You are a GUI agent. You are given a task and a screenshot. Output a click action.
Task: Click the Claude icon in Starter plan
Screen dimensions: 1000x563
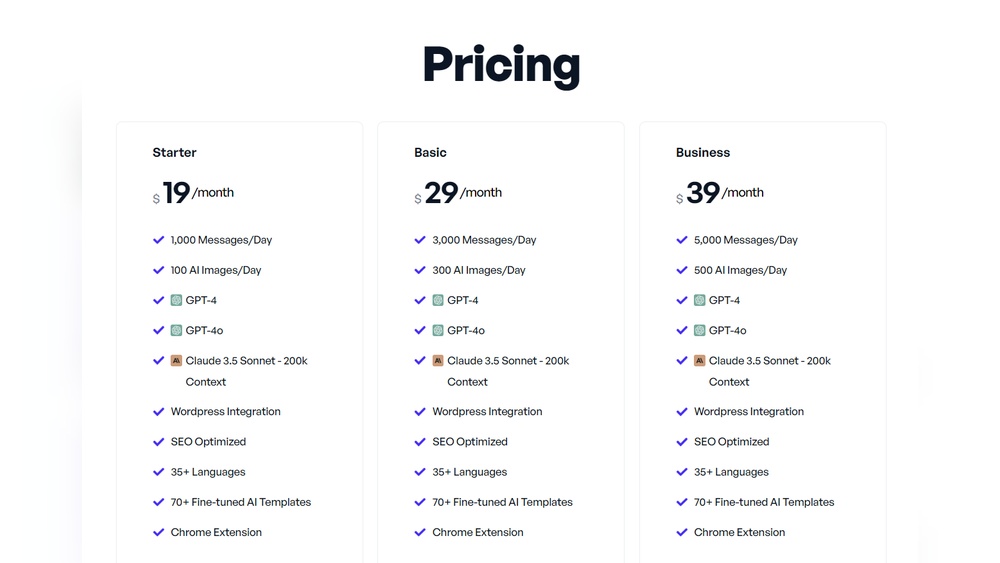176,361
